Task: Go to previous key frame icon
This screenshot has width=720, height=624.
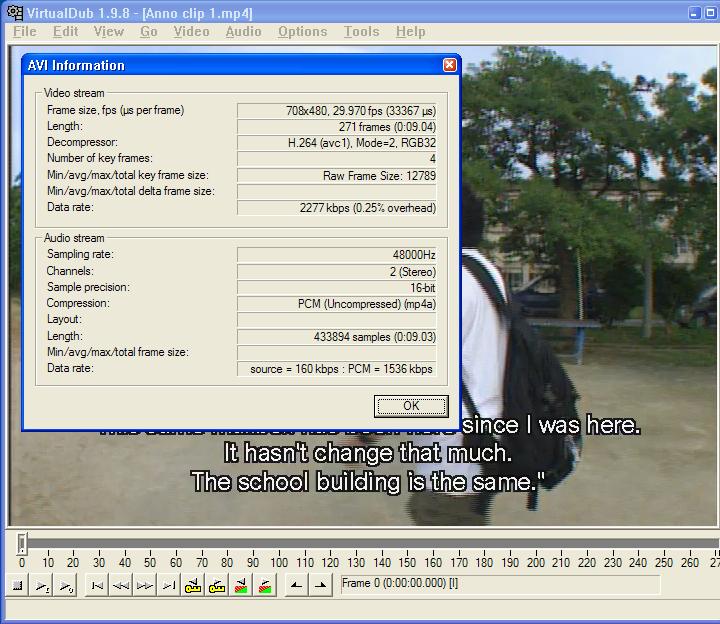Action: click(x=193, y=585)
